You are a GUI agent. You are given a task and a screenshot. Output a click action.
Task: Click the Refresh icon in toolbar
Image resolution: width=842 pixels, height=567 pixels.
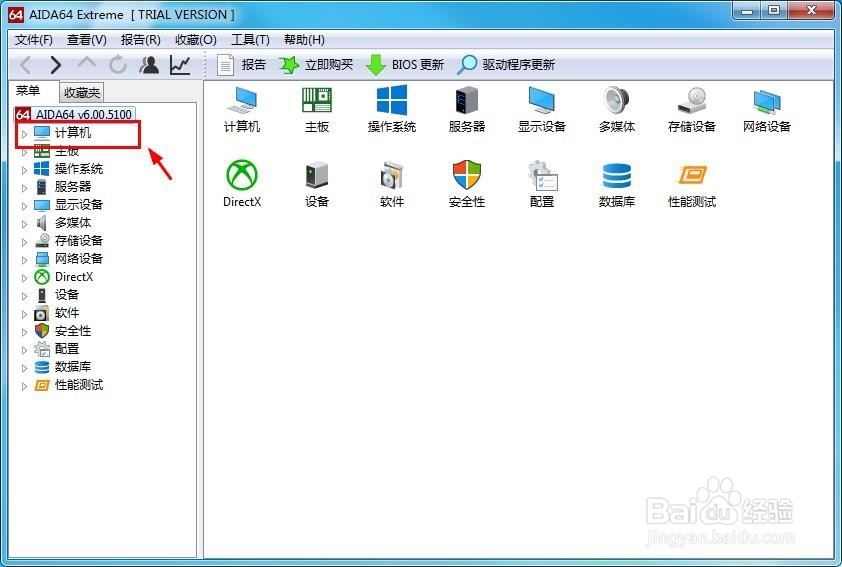(x=118, y=65)
